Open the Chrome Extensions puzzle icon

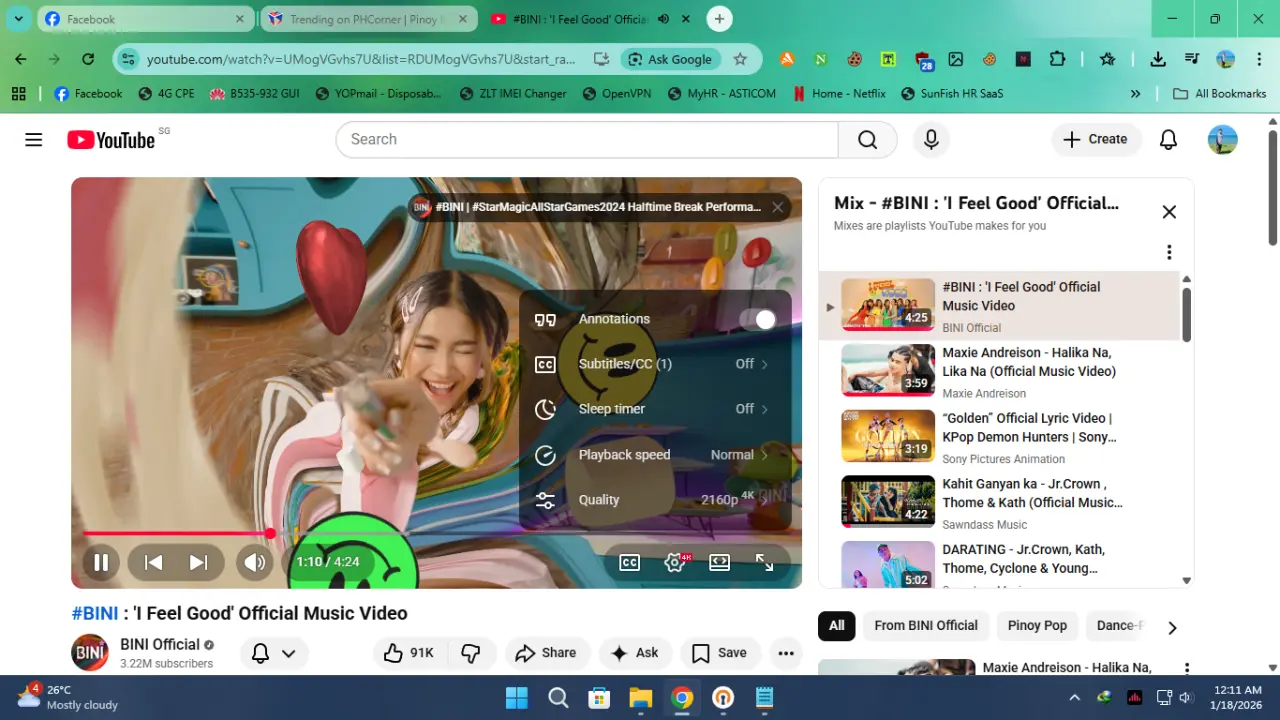[1057, 59]
